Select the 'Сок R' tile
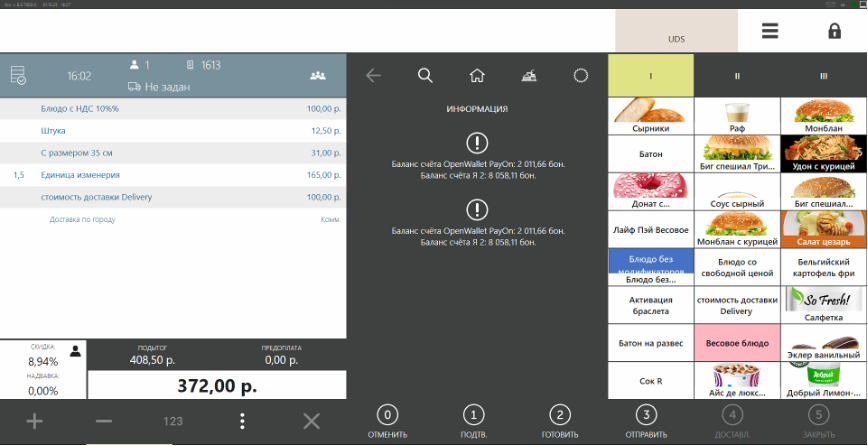868x446 pixels. click(x=651, y=381)
